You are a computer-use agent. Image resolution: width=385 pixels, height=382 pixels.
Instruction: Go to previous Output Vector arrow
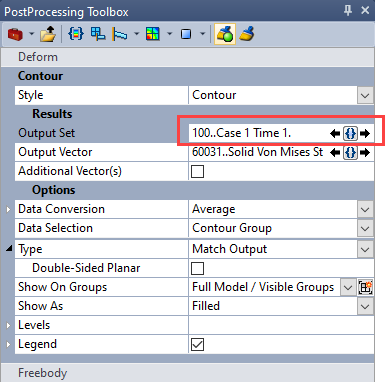click(335, 153)
